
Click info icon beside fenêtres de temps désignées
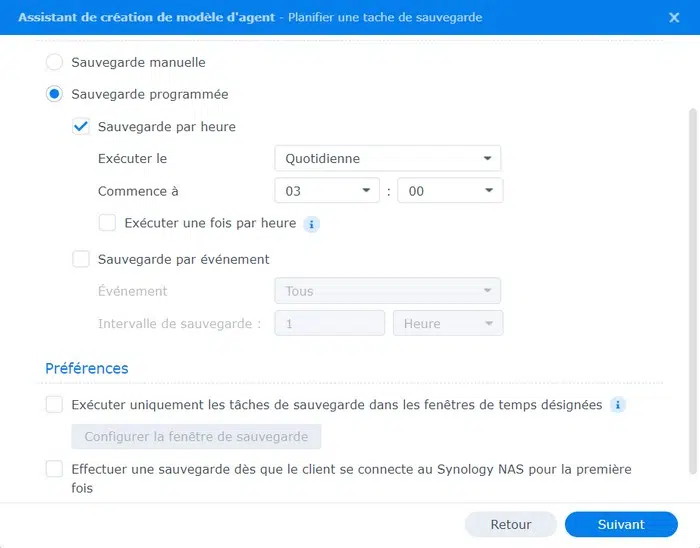click(x=618, y=405)
